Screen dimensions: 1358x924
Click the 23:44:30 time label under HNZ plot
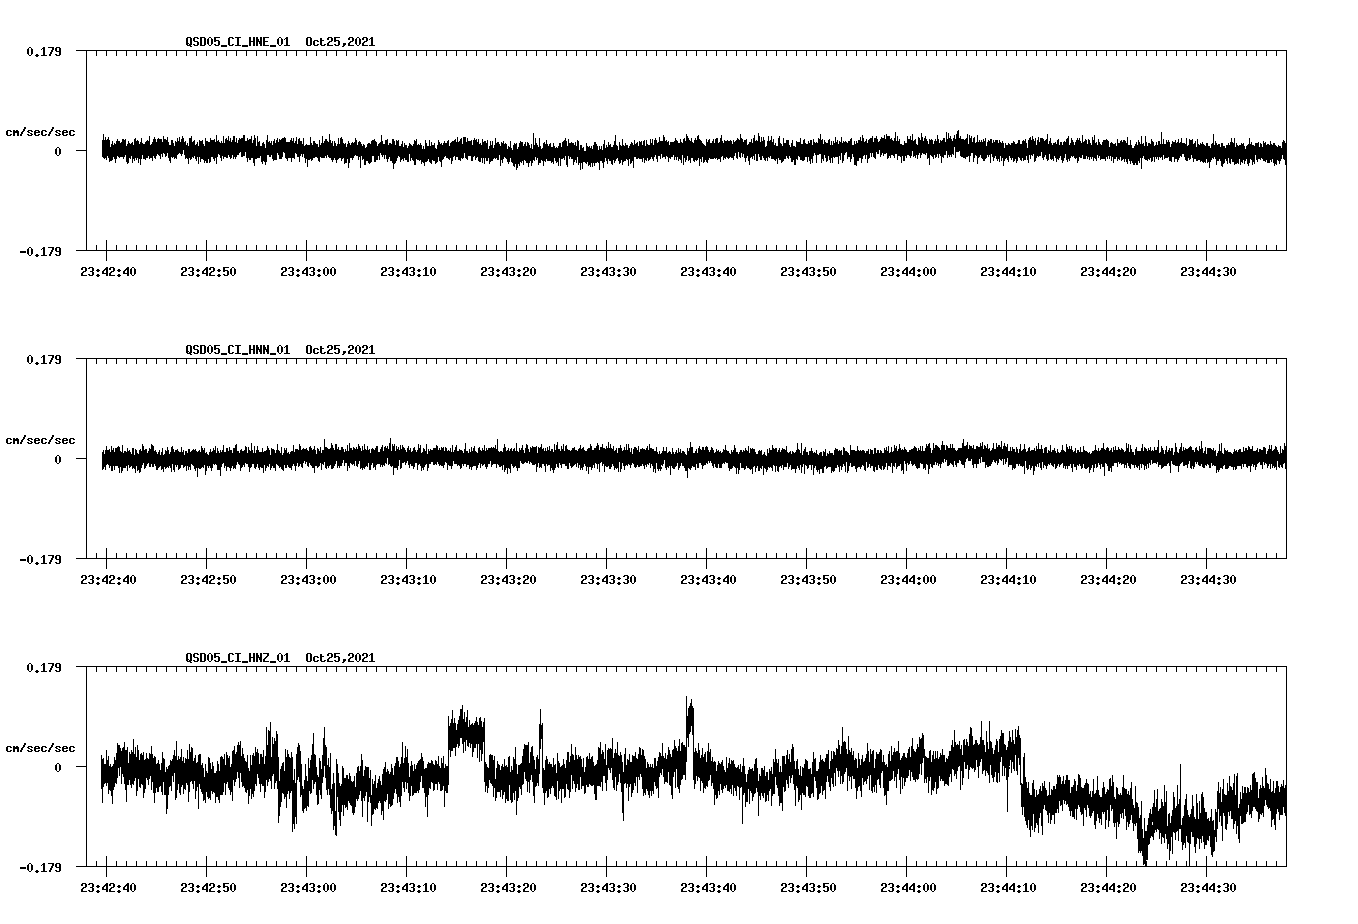1208,887
